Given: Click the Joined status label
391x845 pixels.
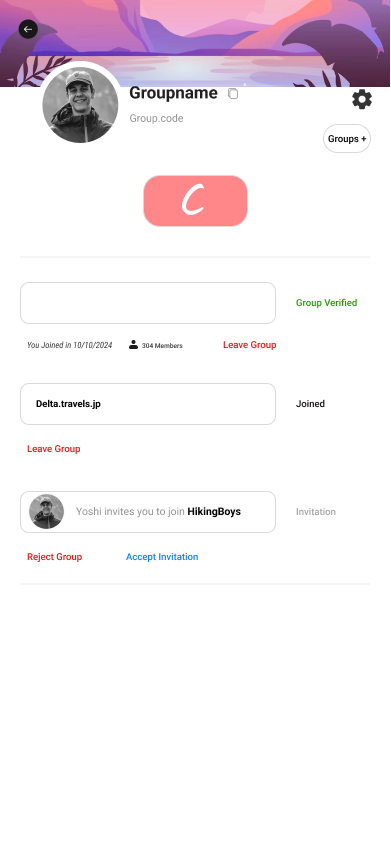Looking at the screenshot, I should (310, 404).
